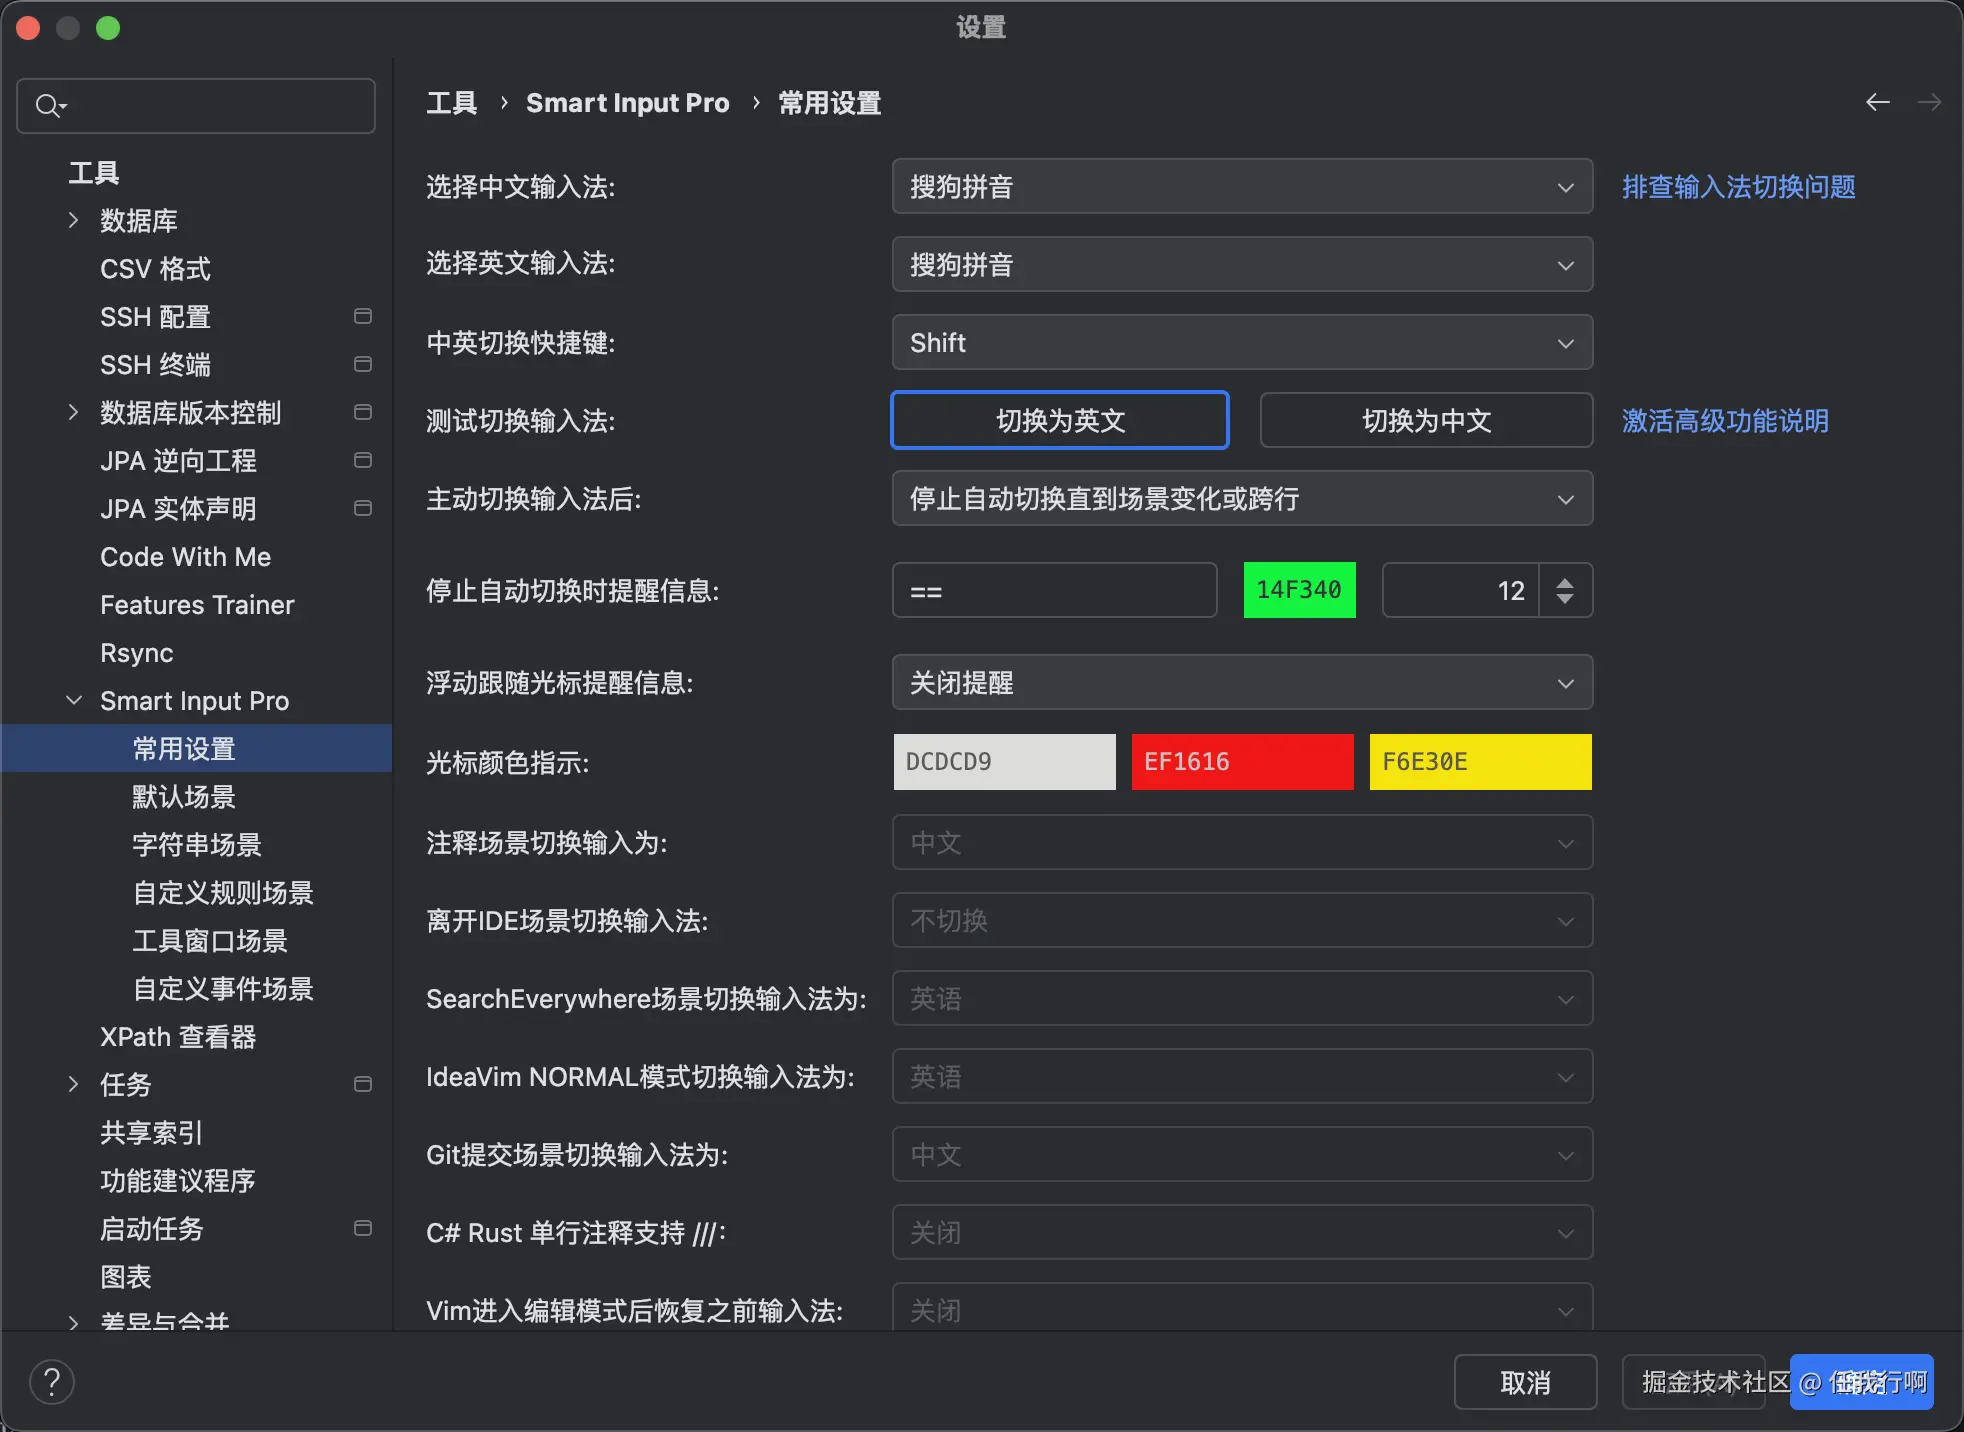The height and width of the screenshot is (1432, 1964).
Task: Click the == reminder text field
Action: tap(1054, 590)
